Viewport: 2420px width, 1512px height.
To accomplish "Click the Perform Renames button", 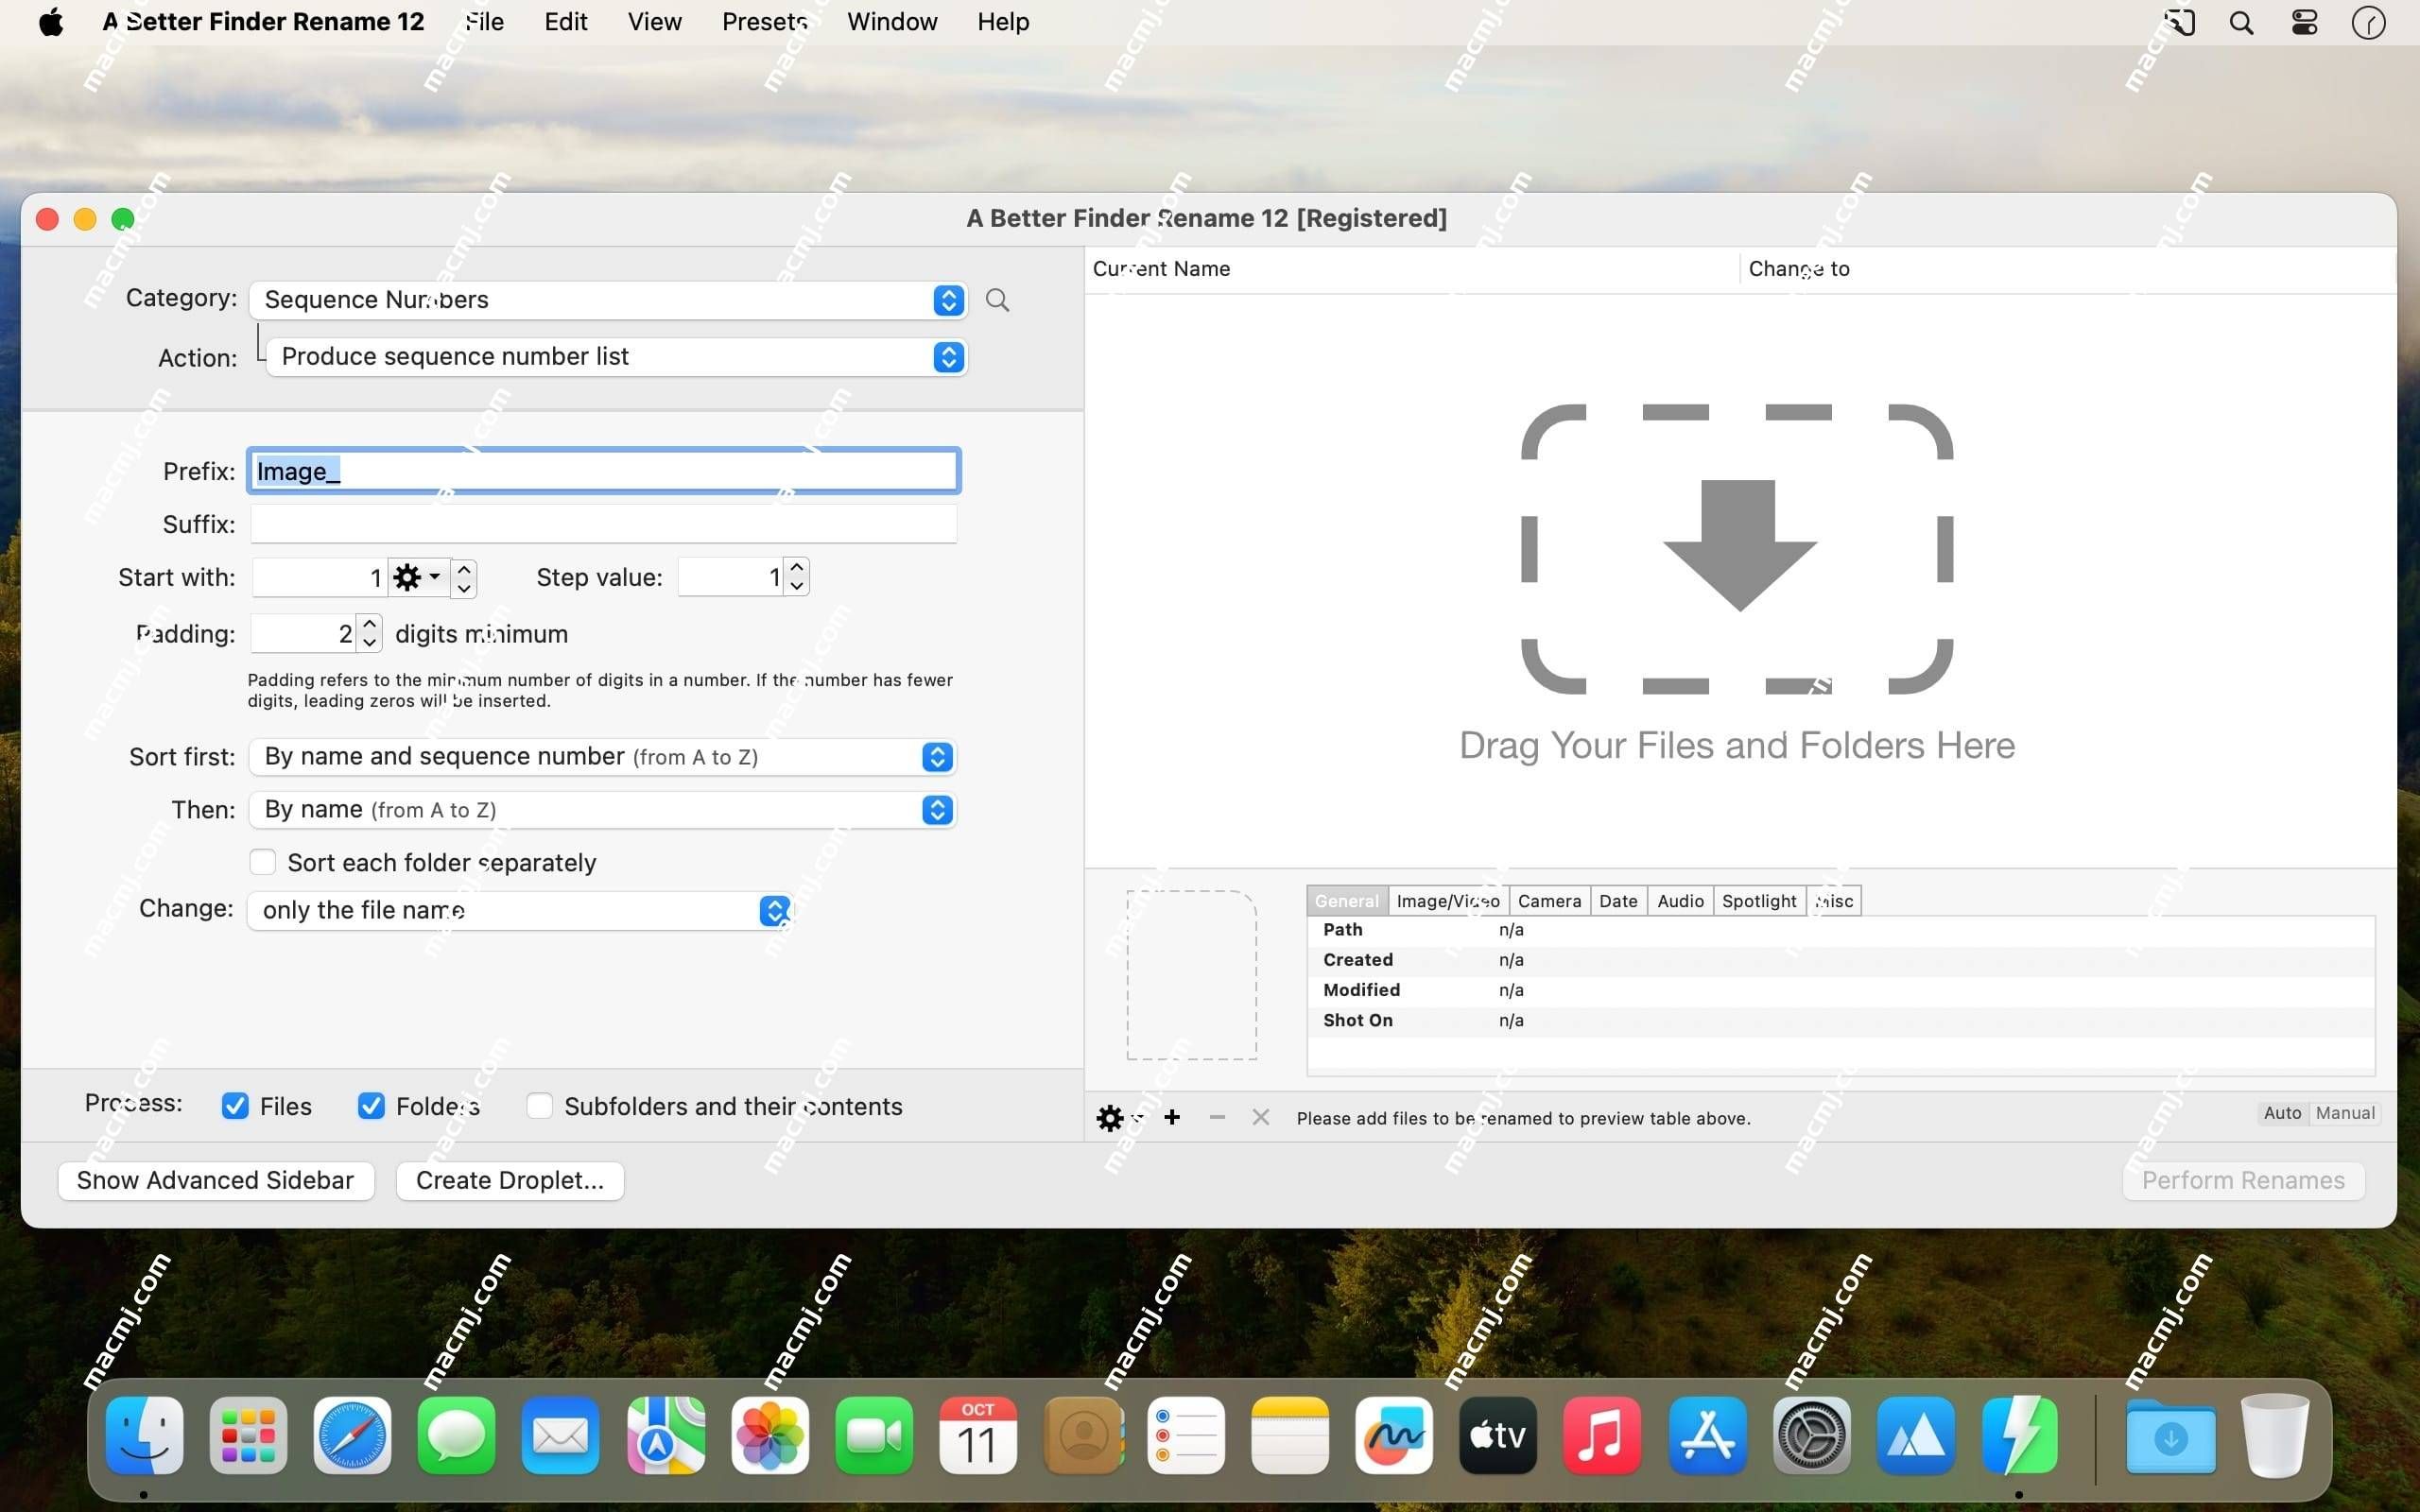I will tap(2244, 1179).
